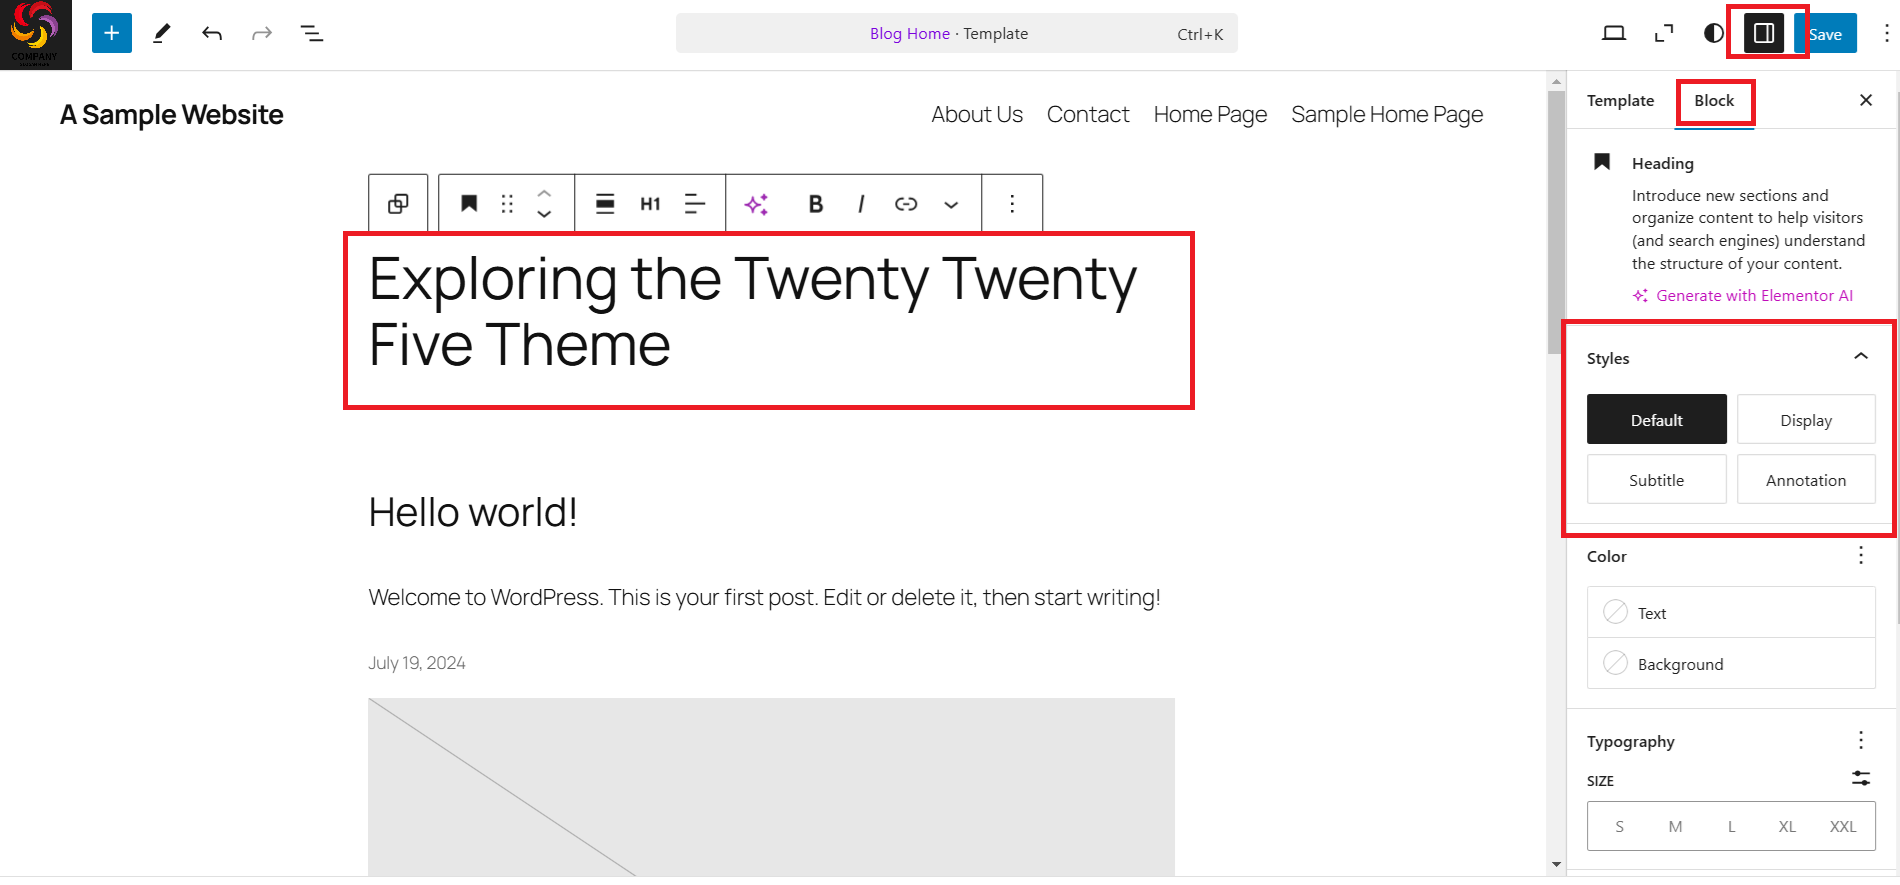Choose font size M

point(1676,827)
